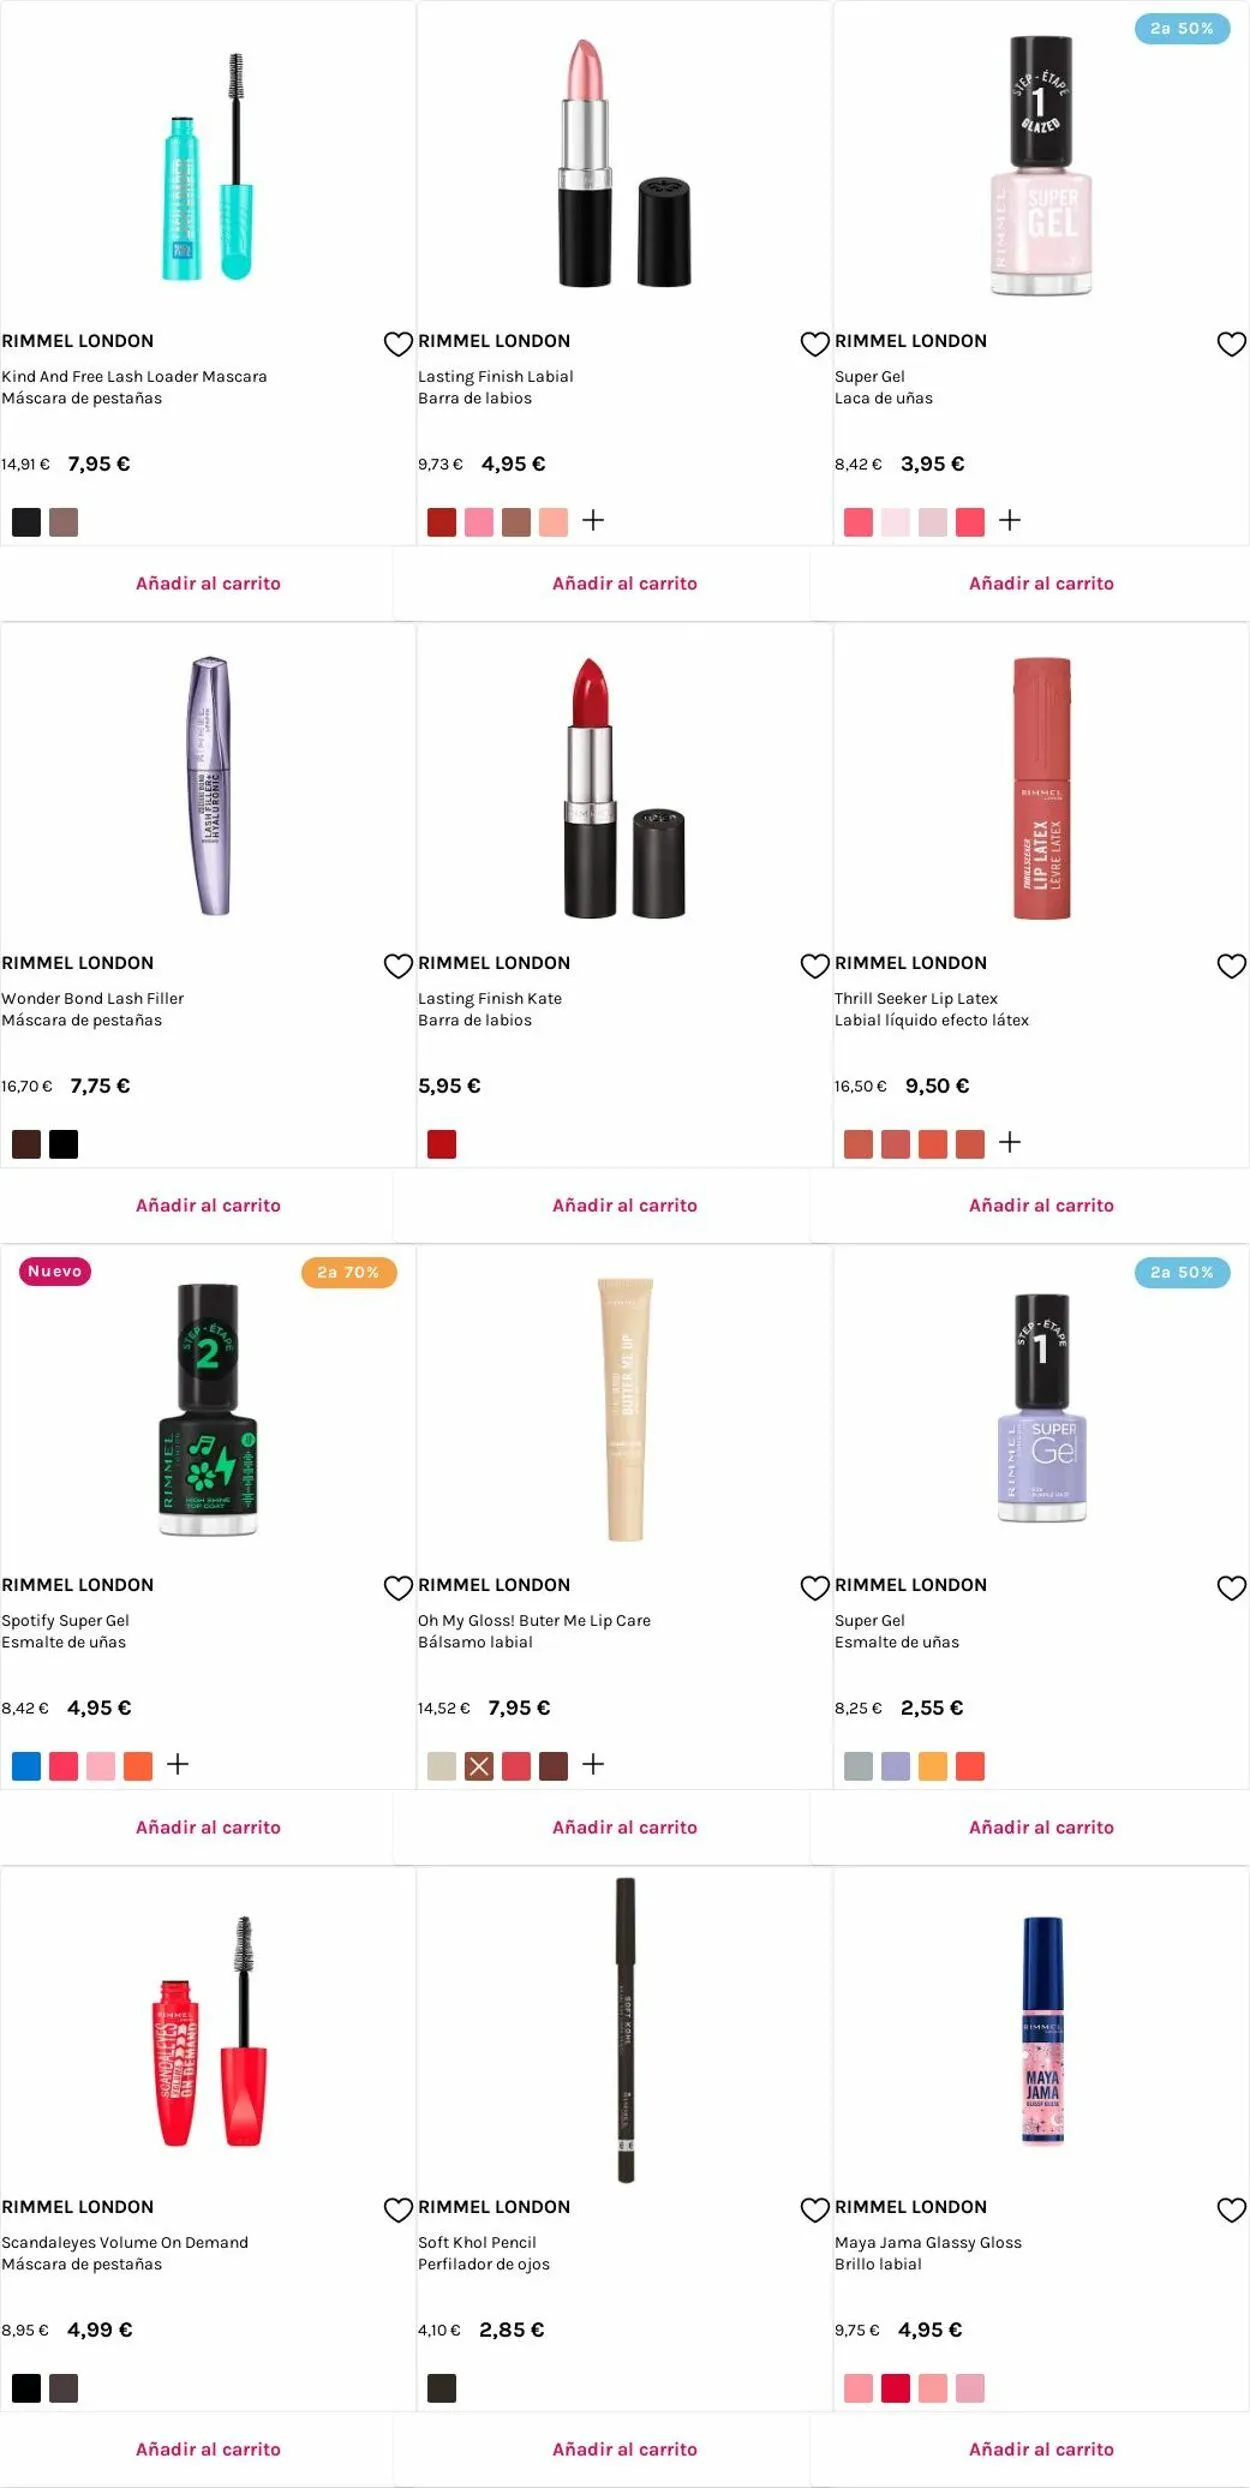The width and height of the screenshot is (1250, 2488).
Task: Expand more colors for Thrill Seeker Lip Latex
Action: tap(1010, 1142)
